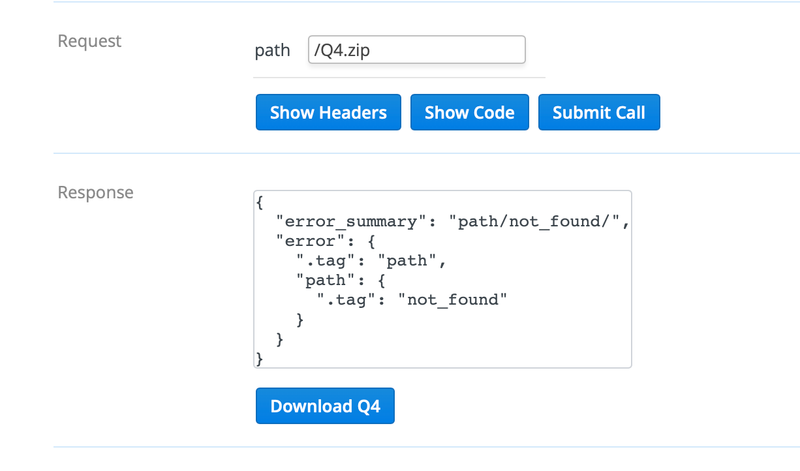The height and width of the screenshot is (471, 800).
Task: Click the "error" key line in response
Action: (320, 241)
